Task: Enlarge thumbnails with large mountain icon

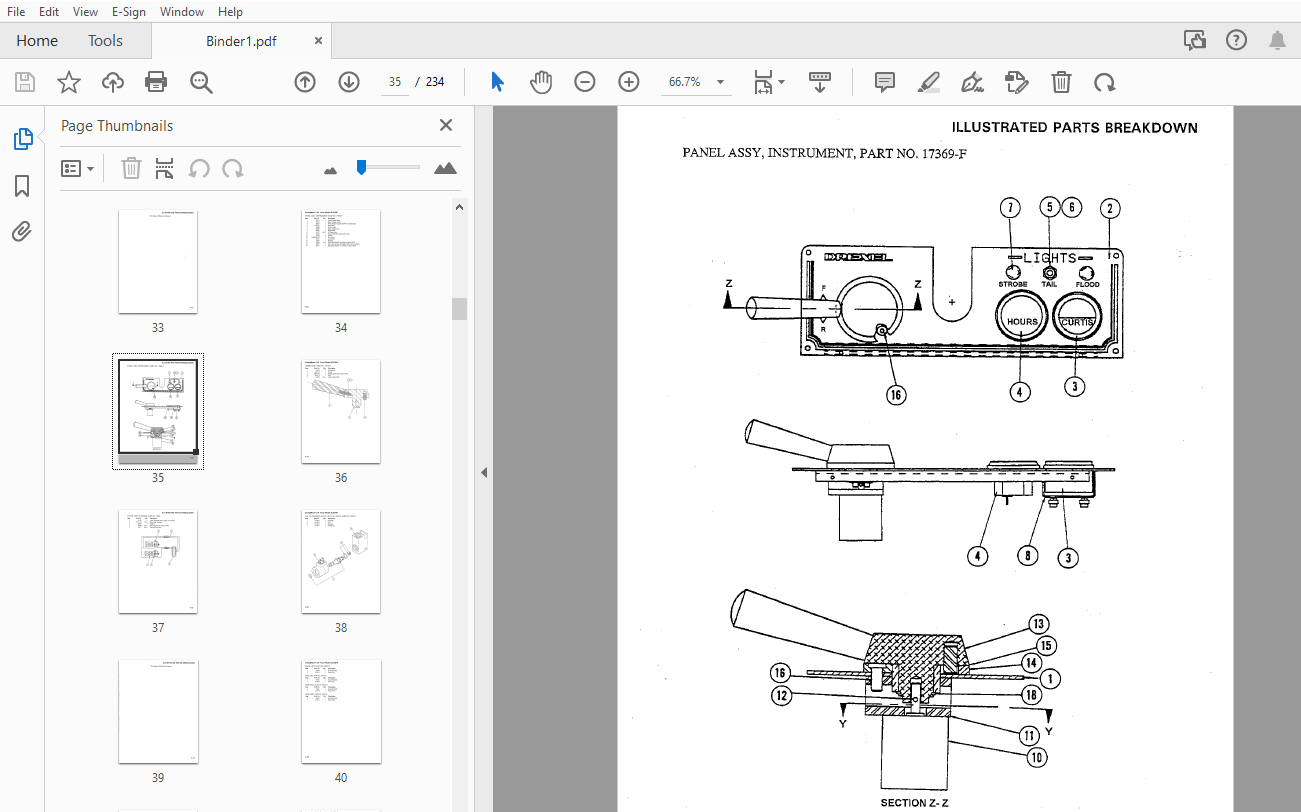Action: click(445, 168)
